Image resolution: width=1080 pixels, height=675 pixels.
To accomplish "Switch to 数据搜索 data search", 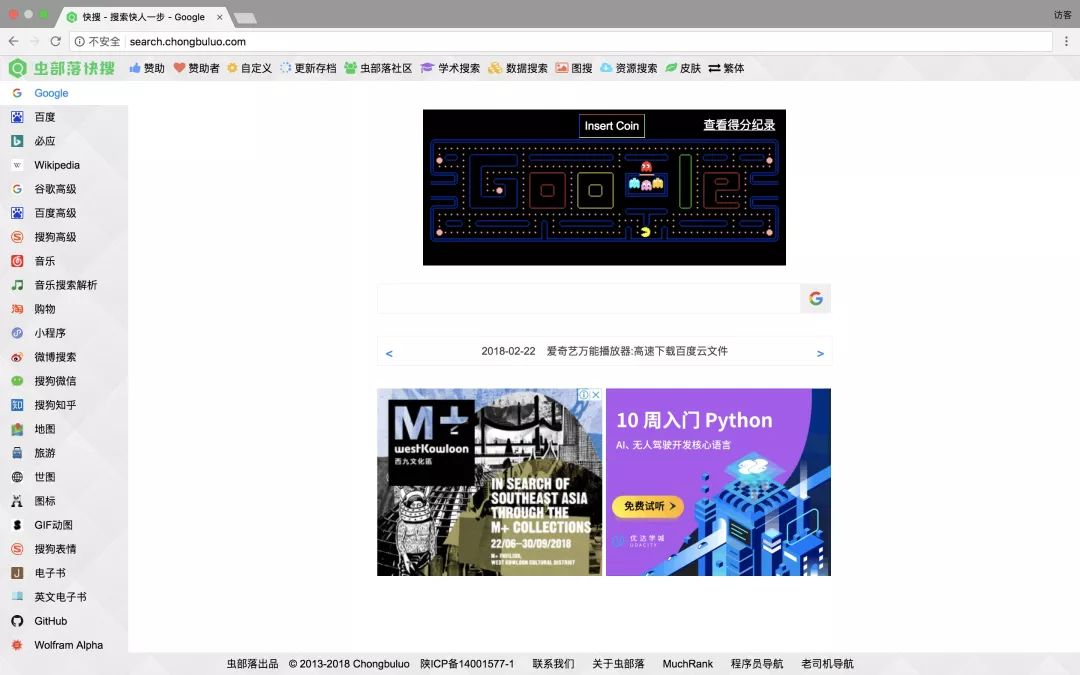I will pos(517,68).
